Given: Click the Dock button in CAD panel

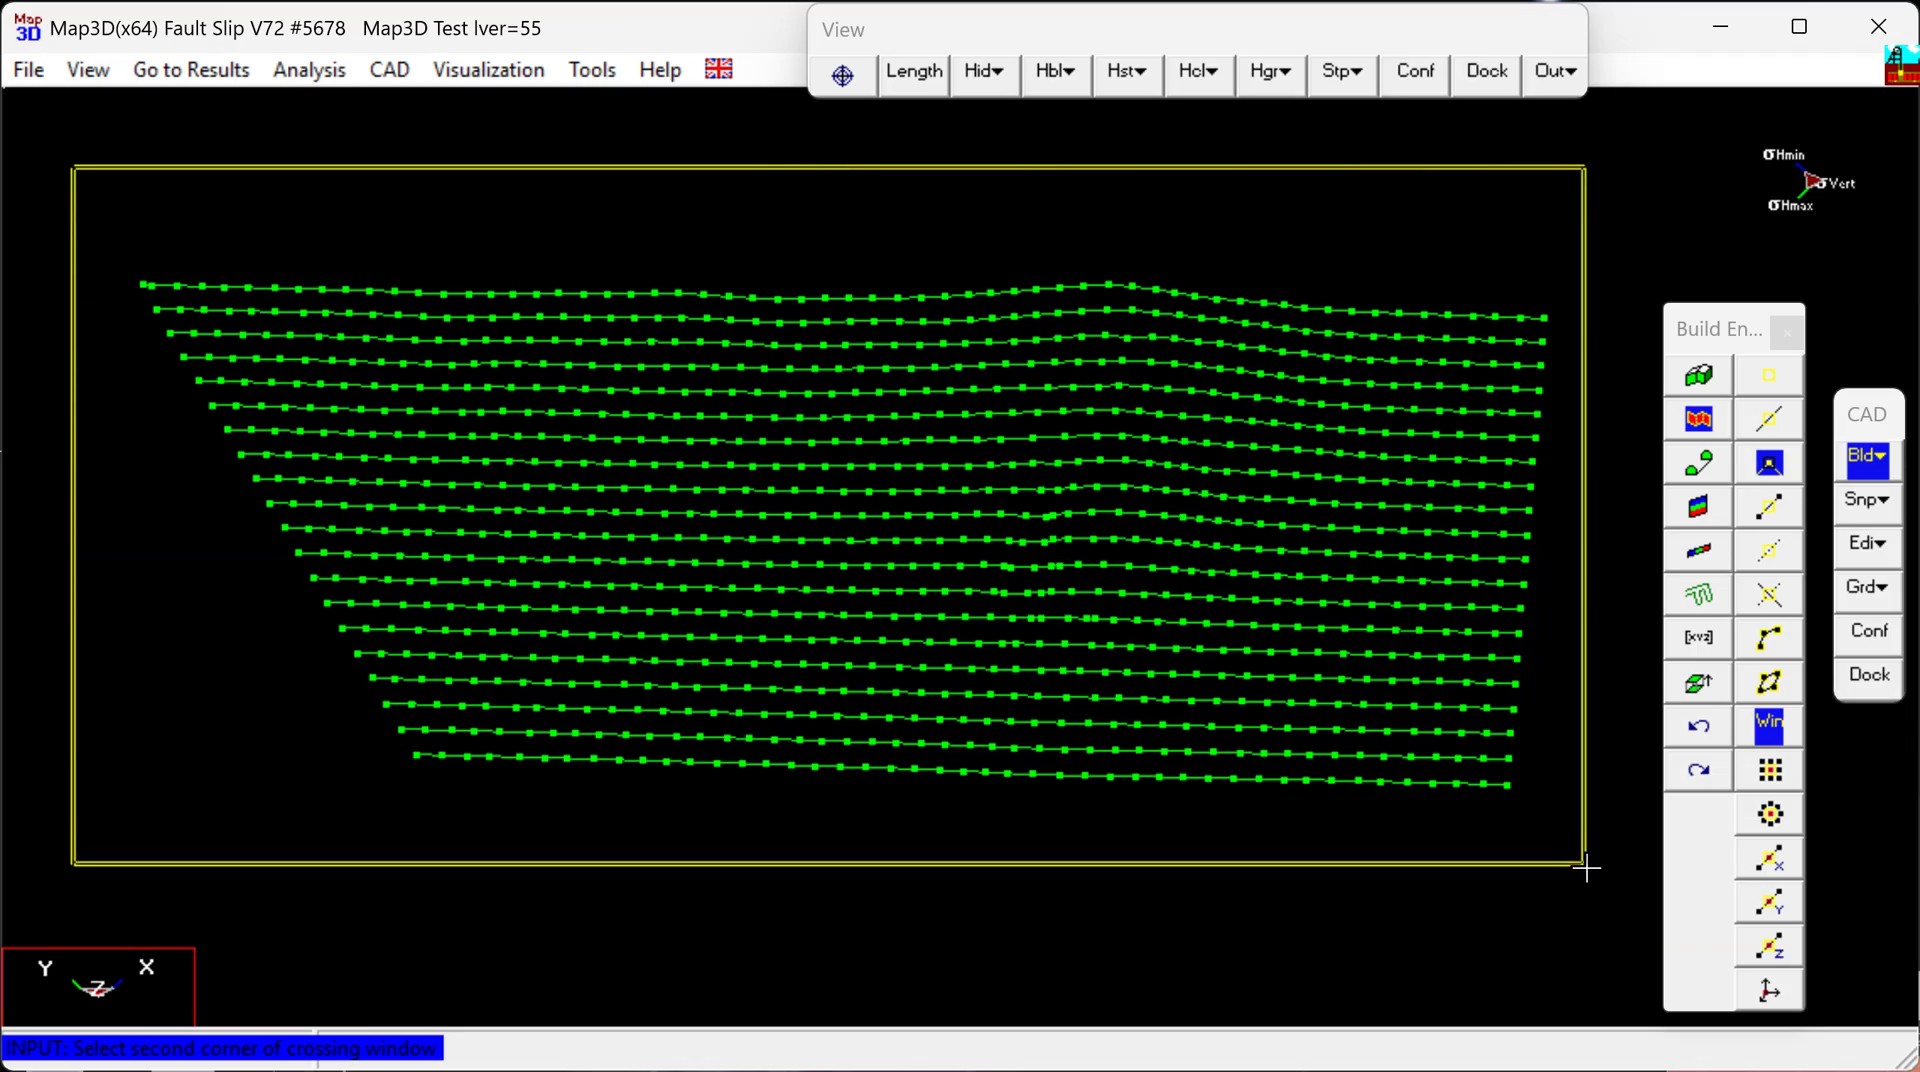Looking at the screenshot, I should pyautogui.click(x=1868, y=675).
